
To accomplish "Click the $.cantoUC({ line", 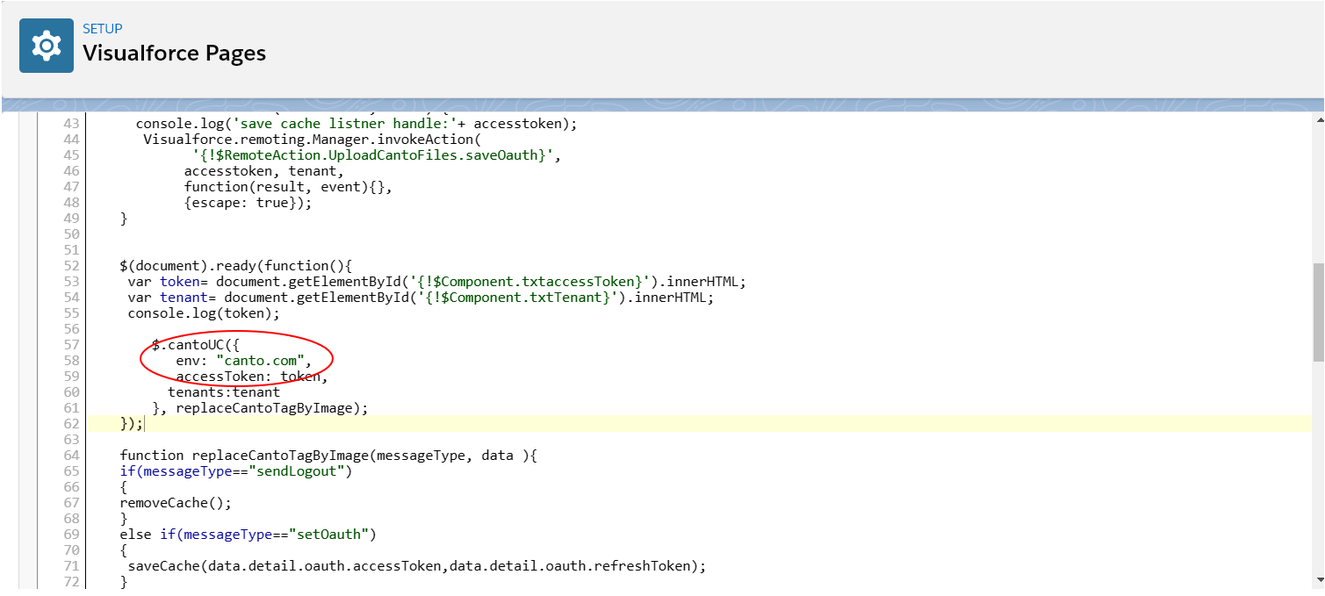I will pos(196,344).
